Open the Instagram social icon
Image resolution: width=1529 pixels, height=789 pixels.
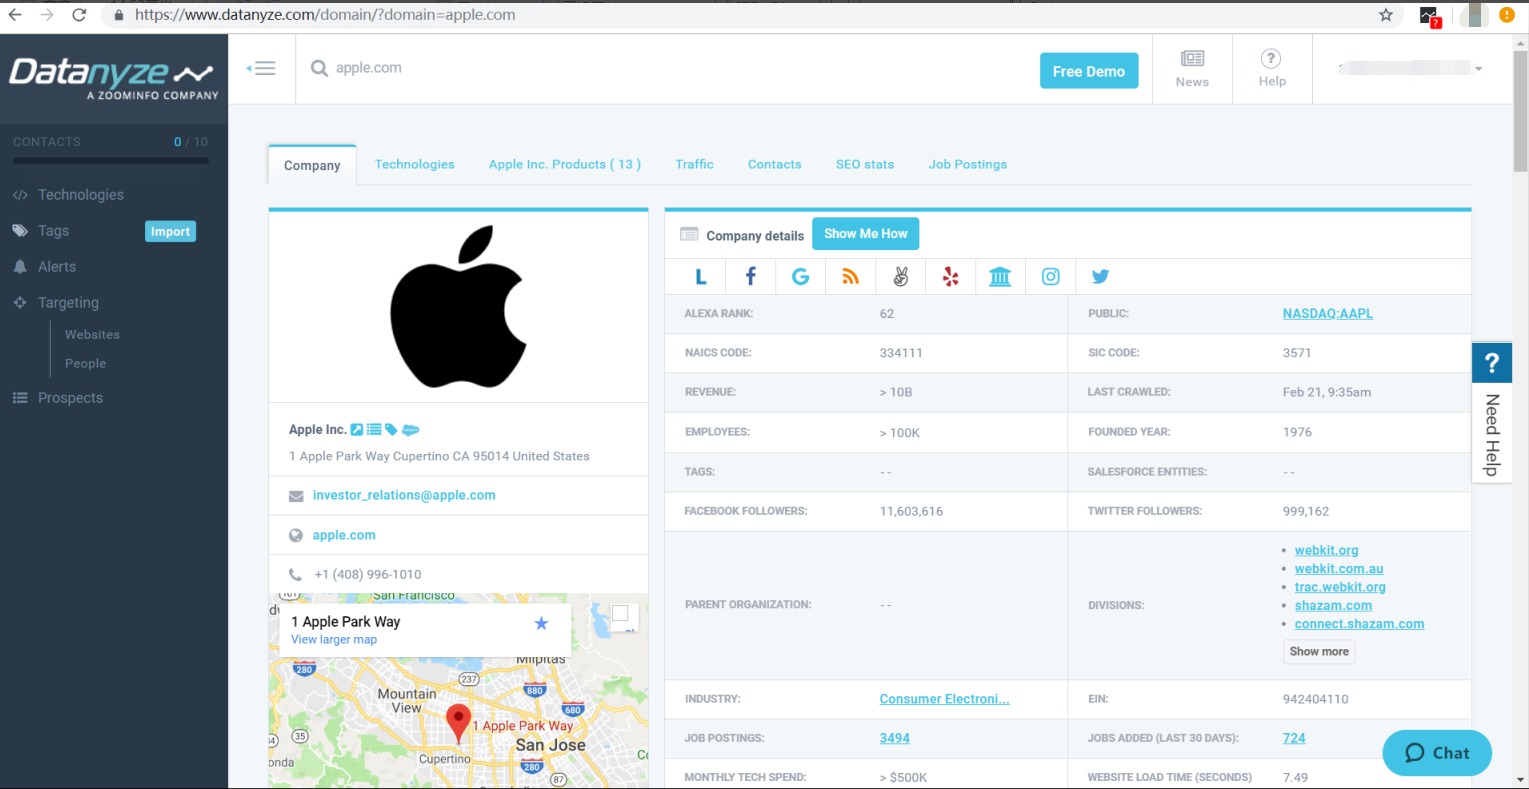click(x=1050, y=277)
